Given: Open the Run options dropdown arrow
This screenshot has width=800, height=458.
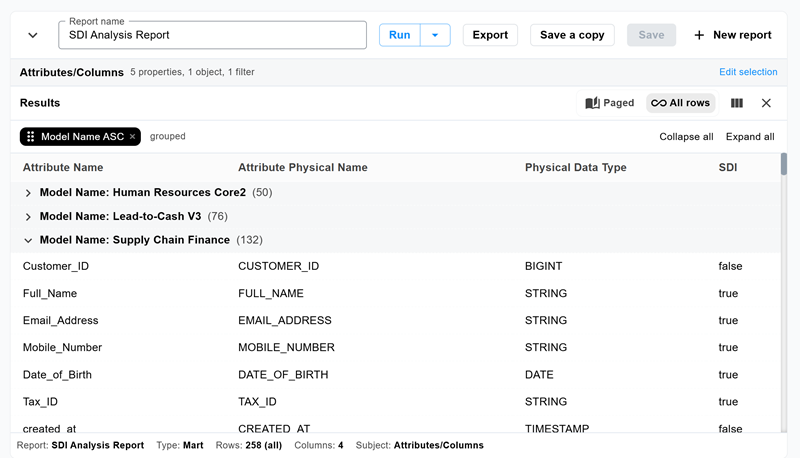Looking at the screenshot, I should coord(435,35).
